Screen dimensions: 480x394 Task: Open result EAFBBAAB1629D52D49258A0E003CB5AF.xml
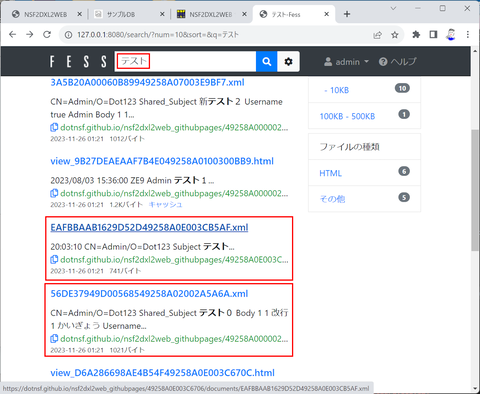click(149, 227)
